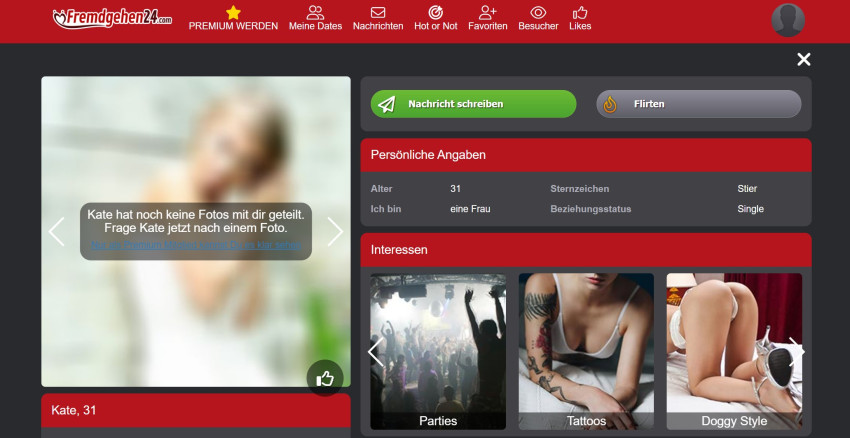
Task: Close the profile overlay
Action: tap(803, 60)
